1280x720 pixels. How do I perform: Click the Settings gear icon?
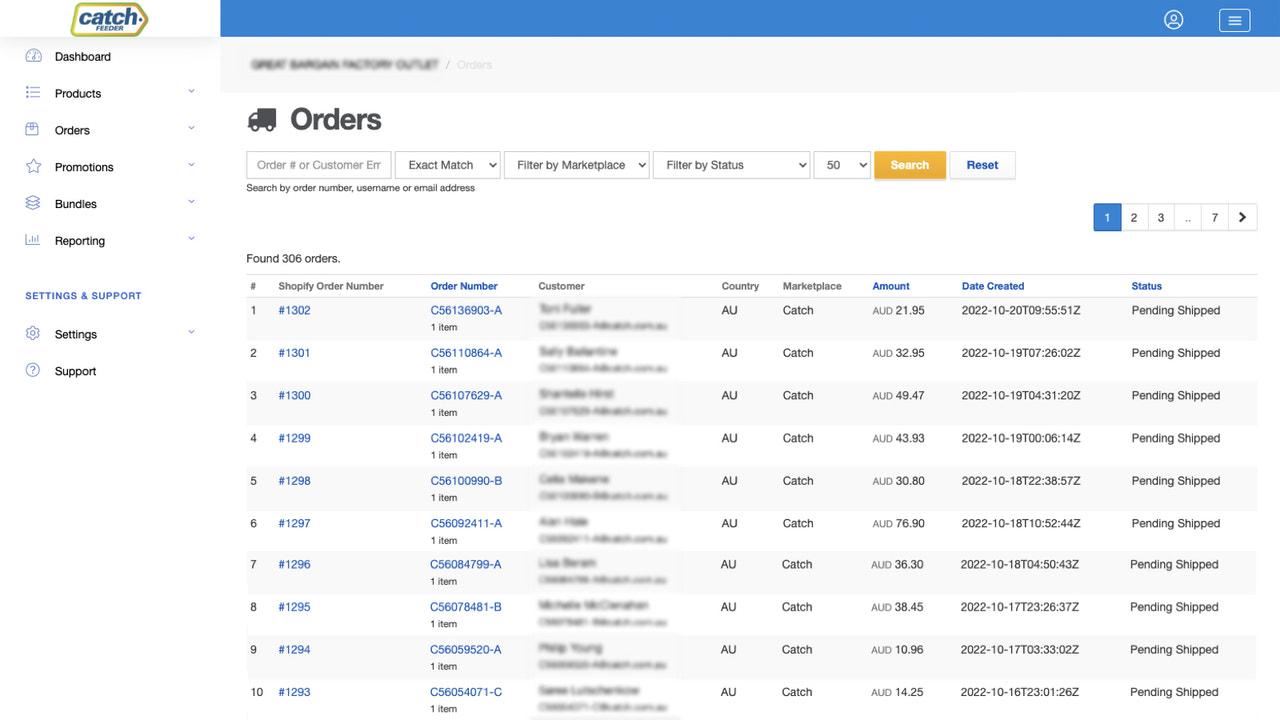pyautogui.click(x=30, y=334)
